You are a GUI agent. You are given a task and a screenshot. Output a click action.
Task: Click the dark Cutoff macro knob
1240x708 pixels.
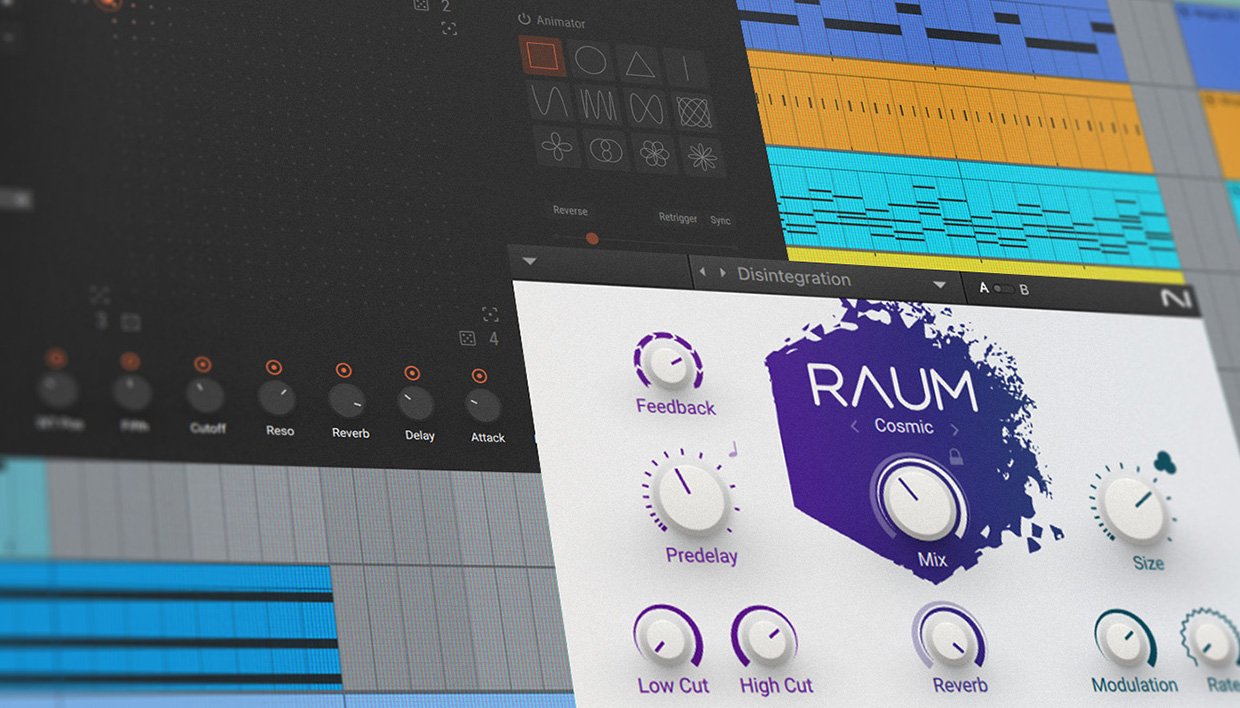tap(205, 396)
